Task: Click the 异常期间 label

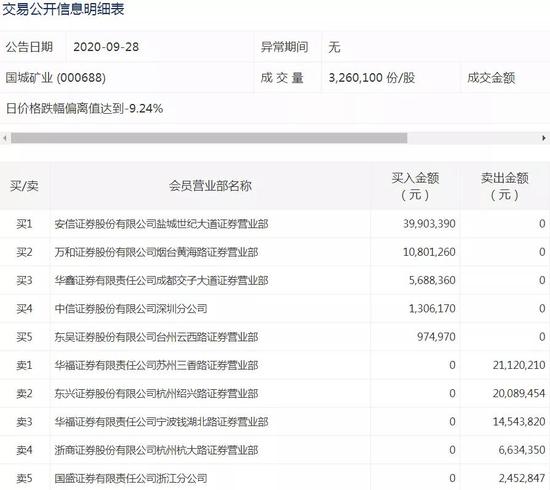Action: pos(284,47)
